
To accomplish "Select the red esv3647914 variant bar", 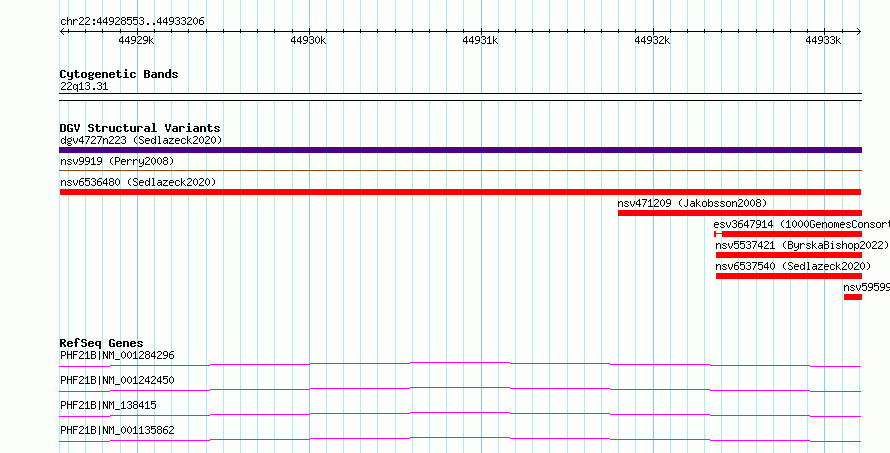I will click(788, 234).
